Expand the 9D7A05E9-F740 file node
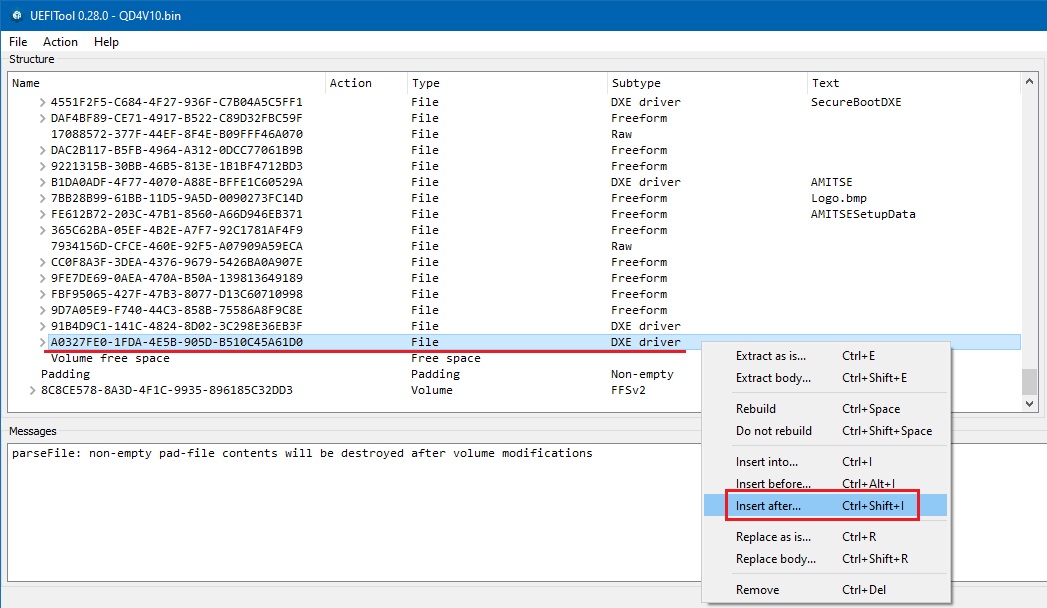This screenshot has width=1047, height=608. tap(43, 310)
